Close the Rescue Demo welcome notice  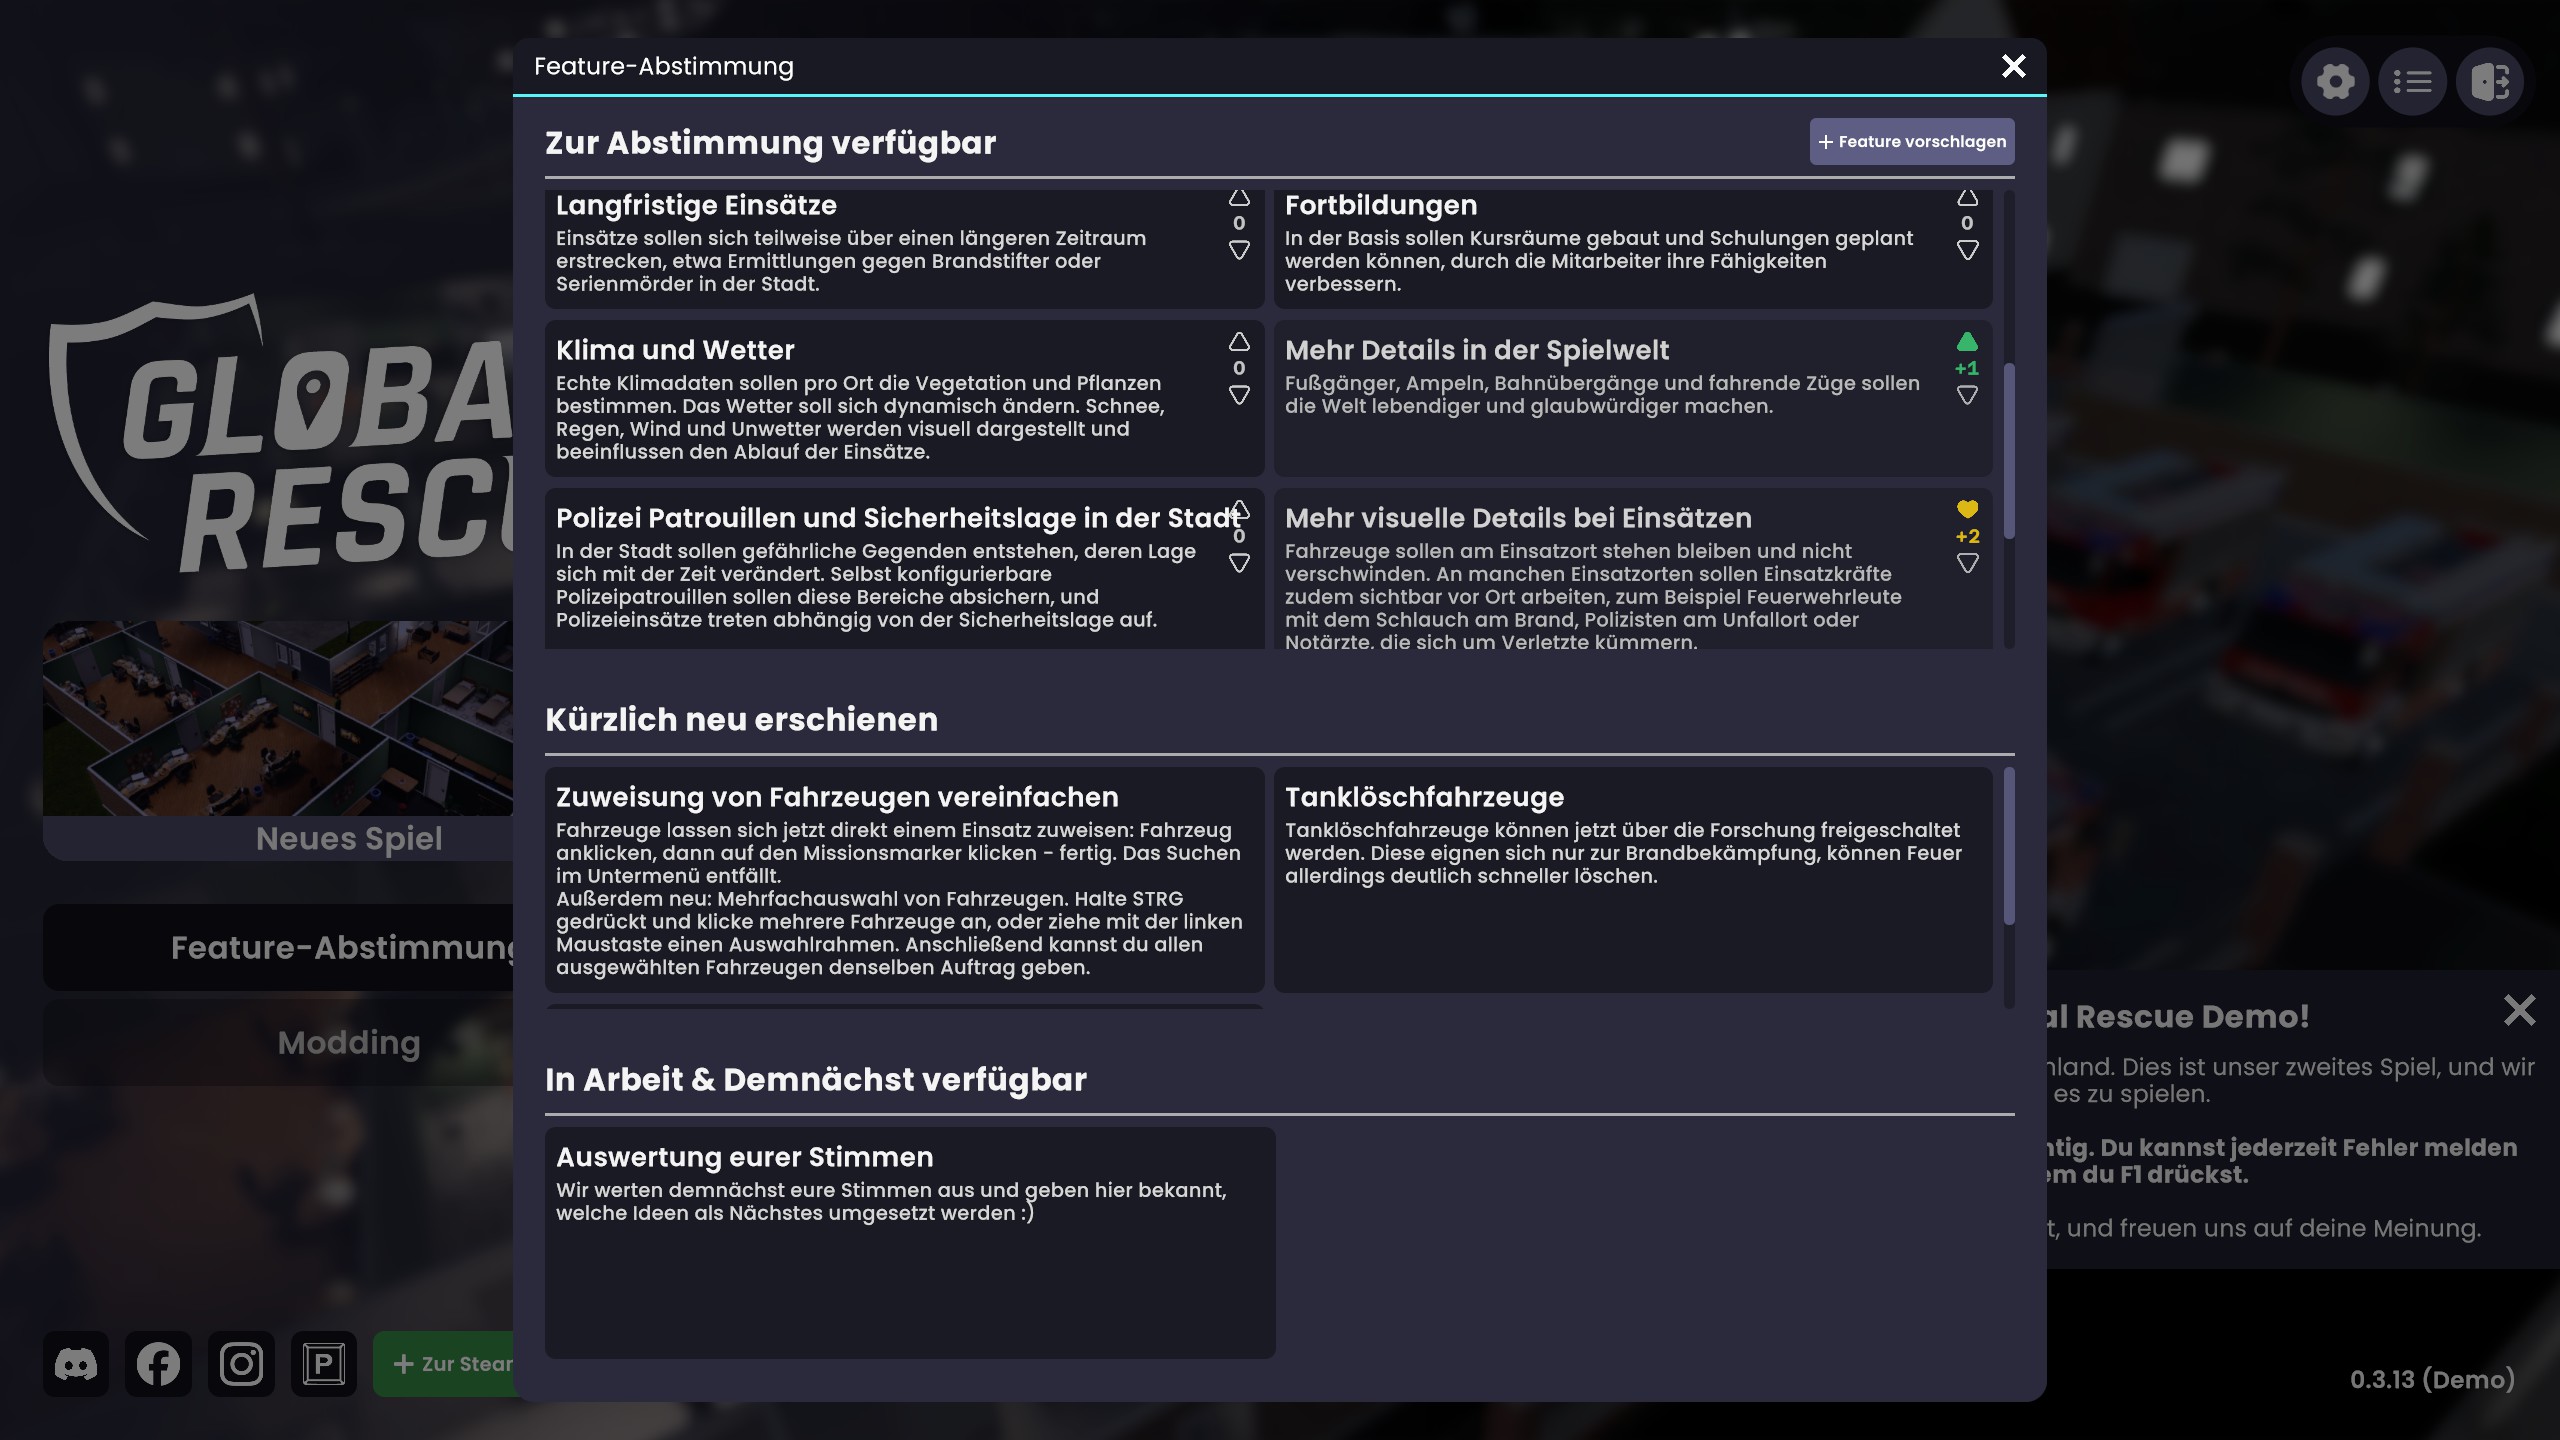click(x=2519, y=1010)
